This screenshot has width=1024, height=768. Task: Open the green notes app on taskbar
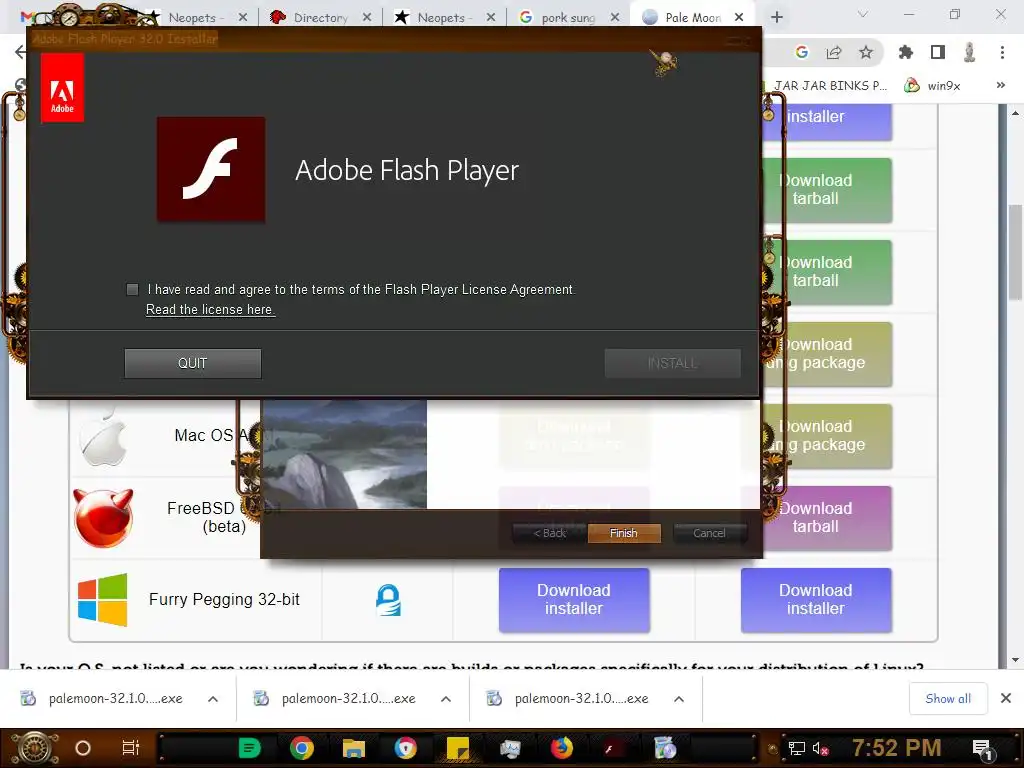249,748
